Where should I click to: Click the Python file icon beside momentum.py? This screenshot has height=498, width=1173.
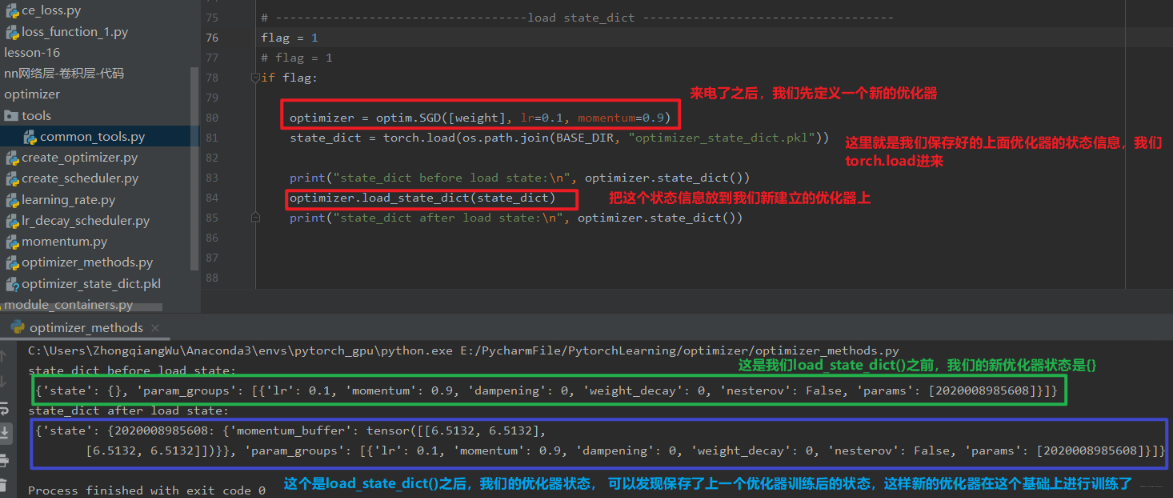coord(11,242)
